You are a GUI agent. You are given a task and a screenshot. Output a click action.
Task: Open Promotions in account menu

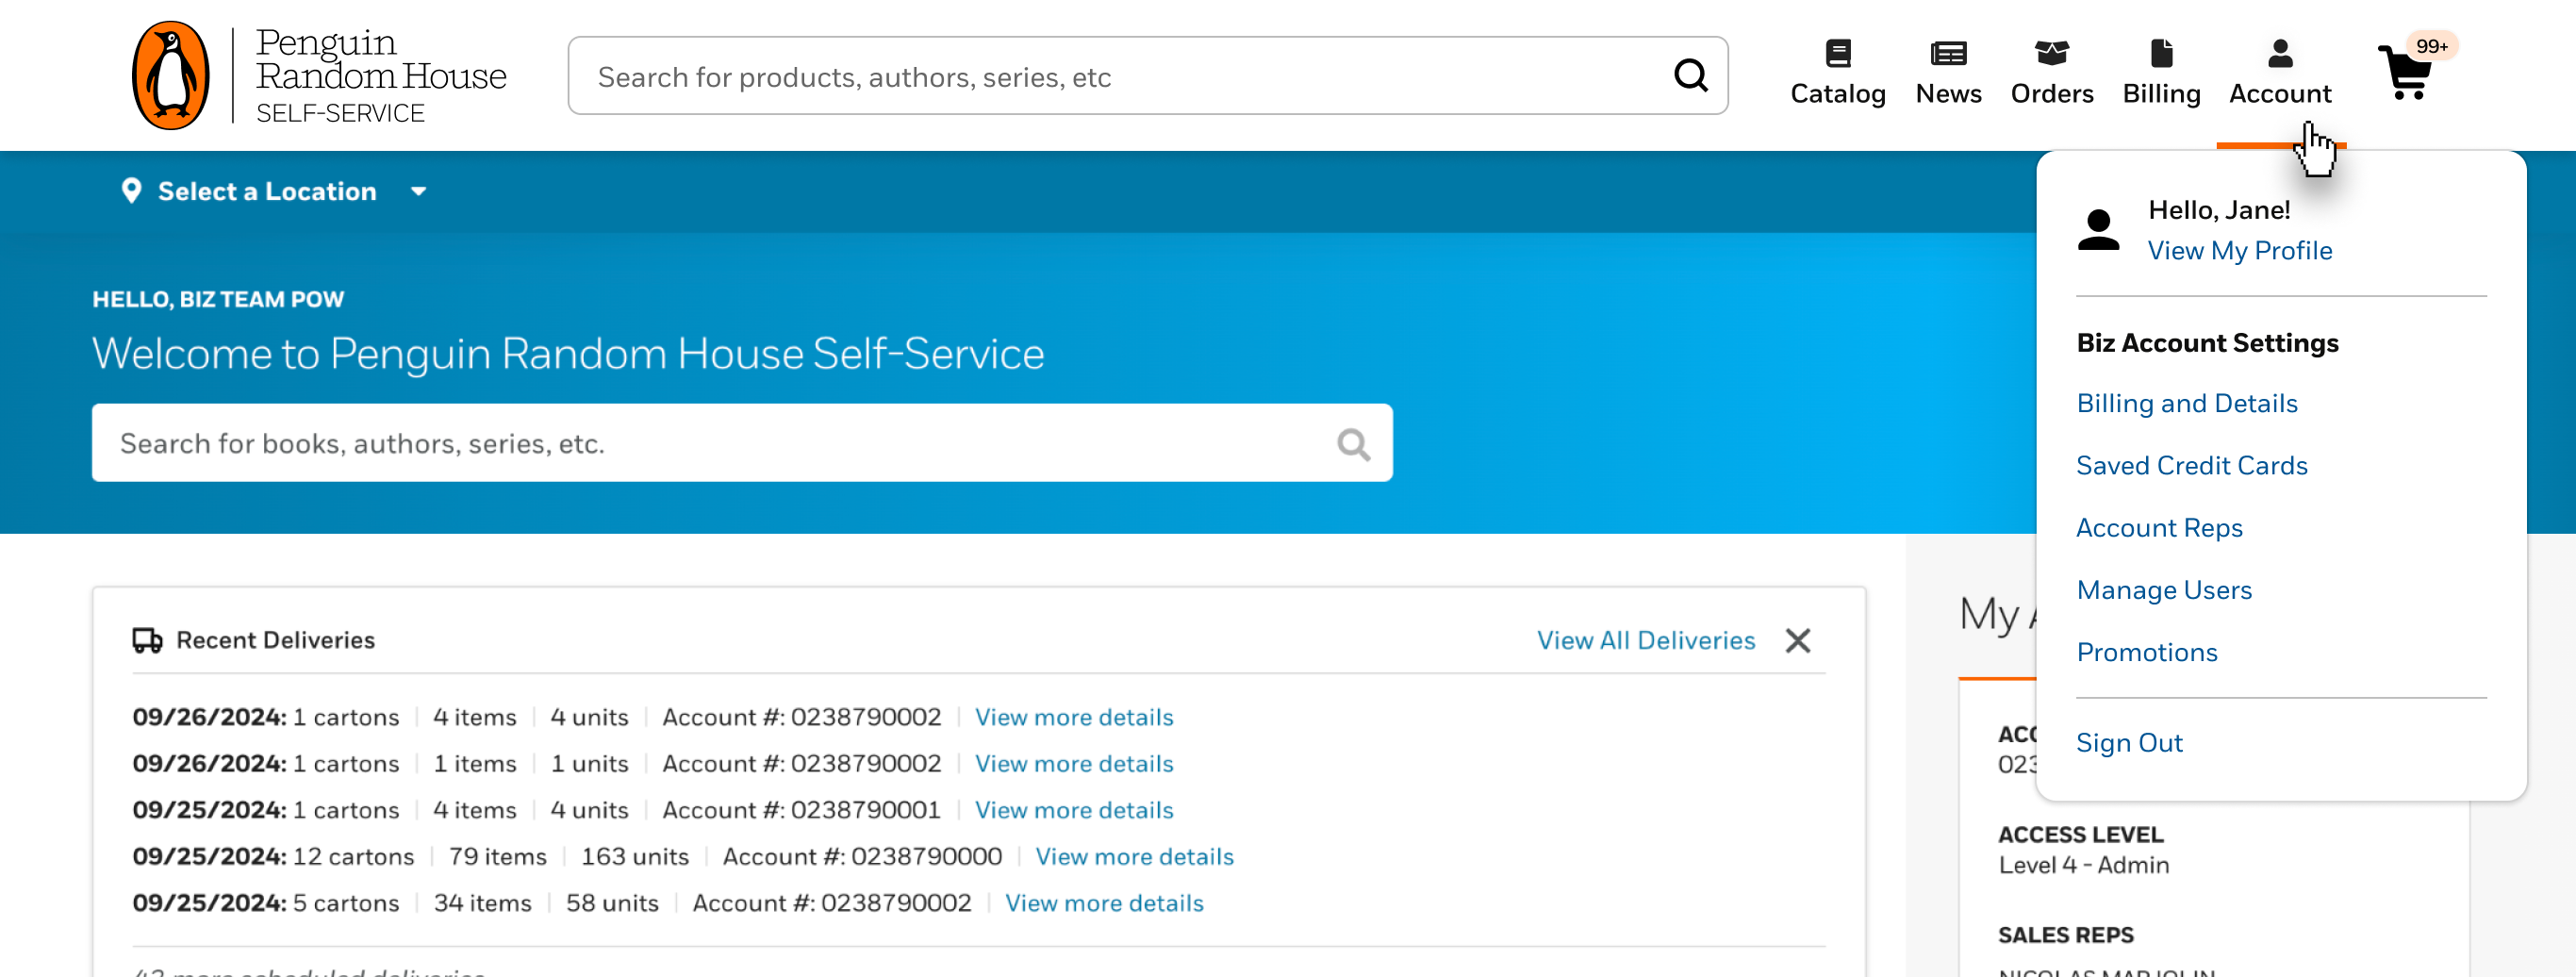pos(2146,652)
